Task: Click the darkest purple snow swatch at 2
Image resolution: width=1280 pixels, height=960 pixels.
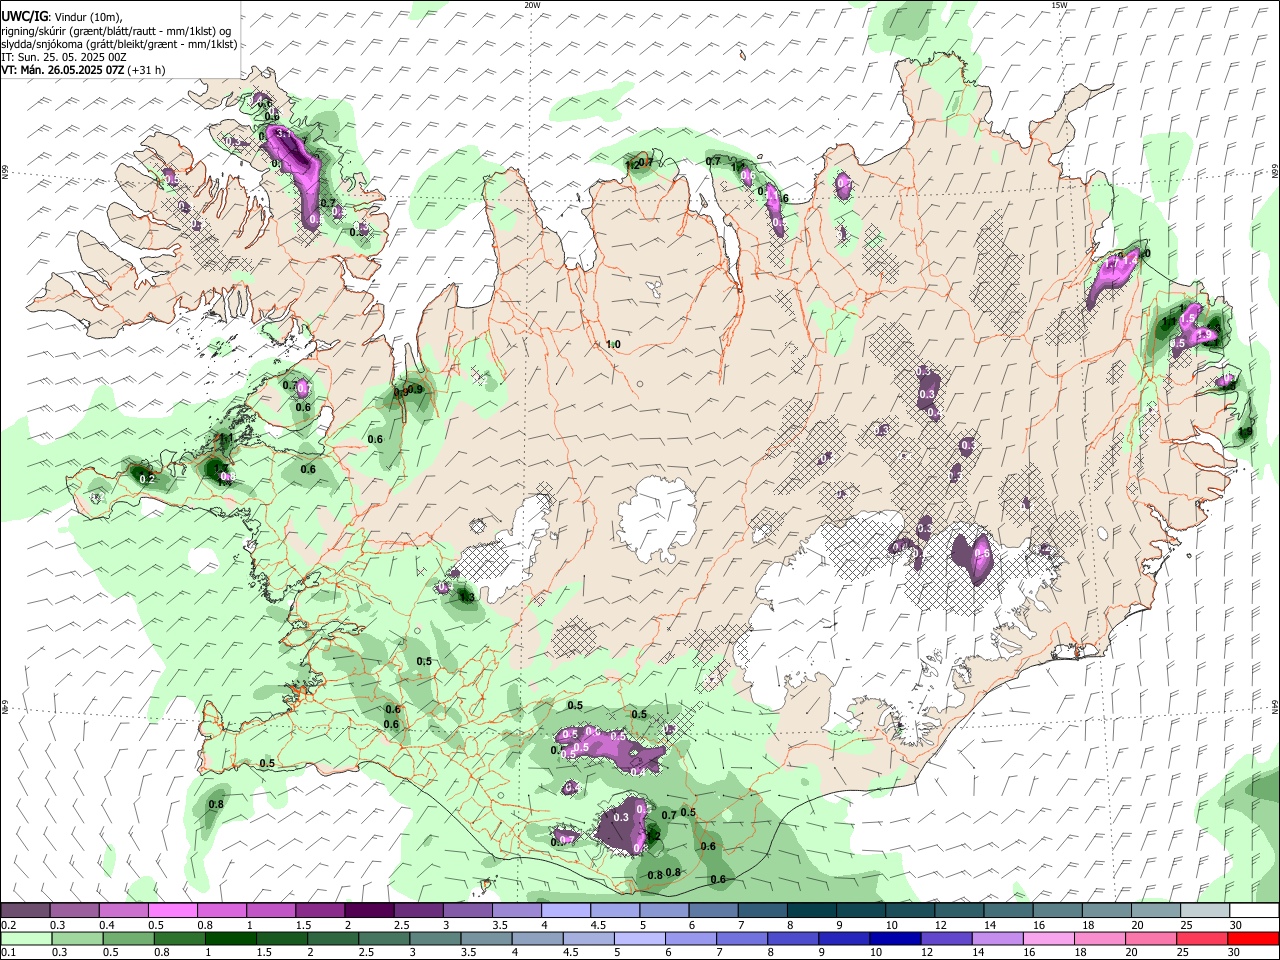Action: click(x=369, y=910)
